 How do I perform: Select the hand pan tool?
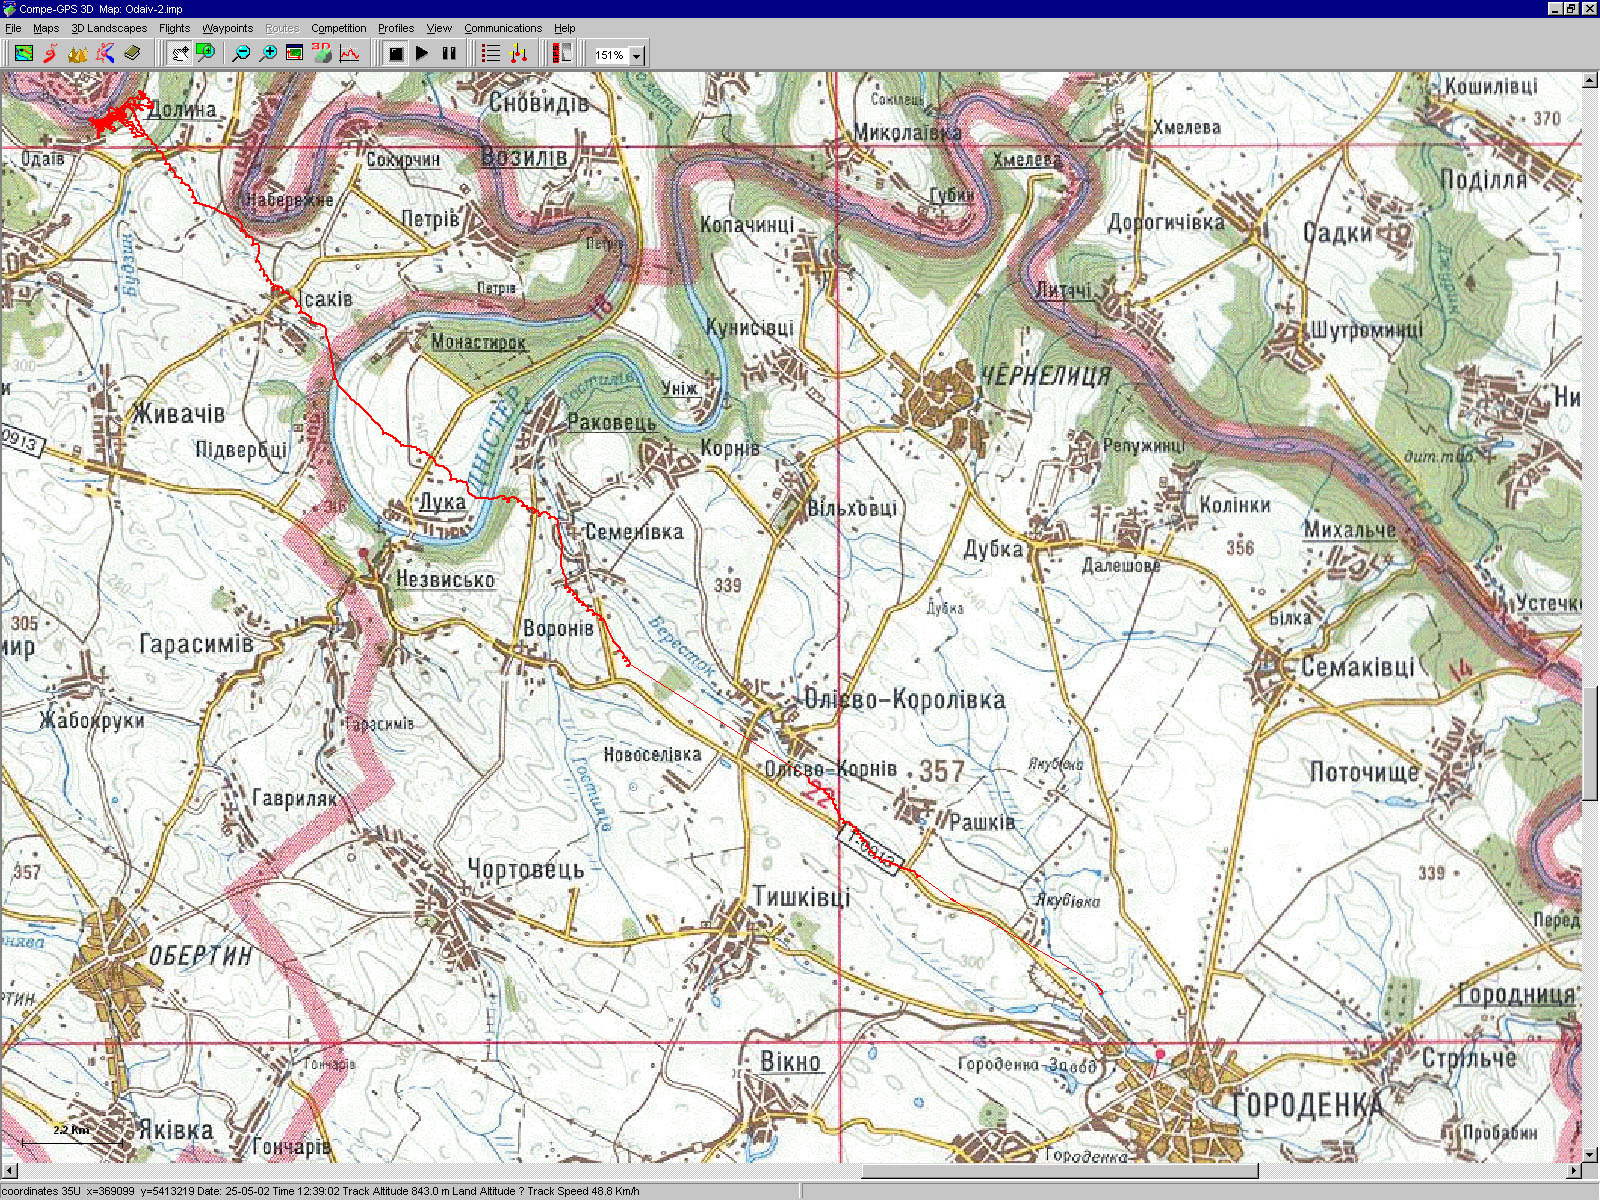click(180, 54)
